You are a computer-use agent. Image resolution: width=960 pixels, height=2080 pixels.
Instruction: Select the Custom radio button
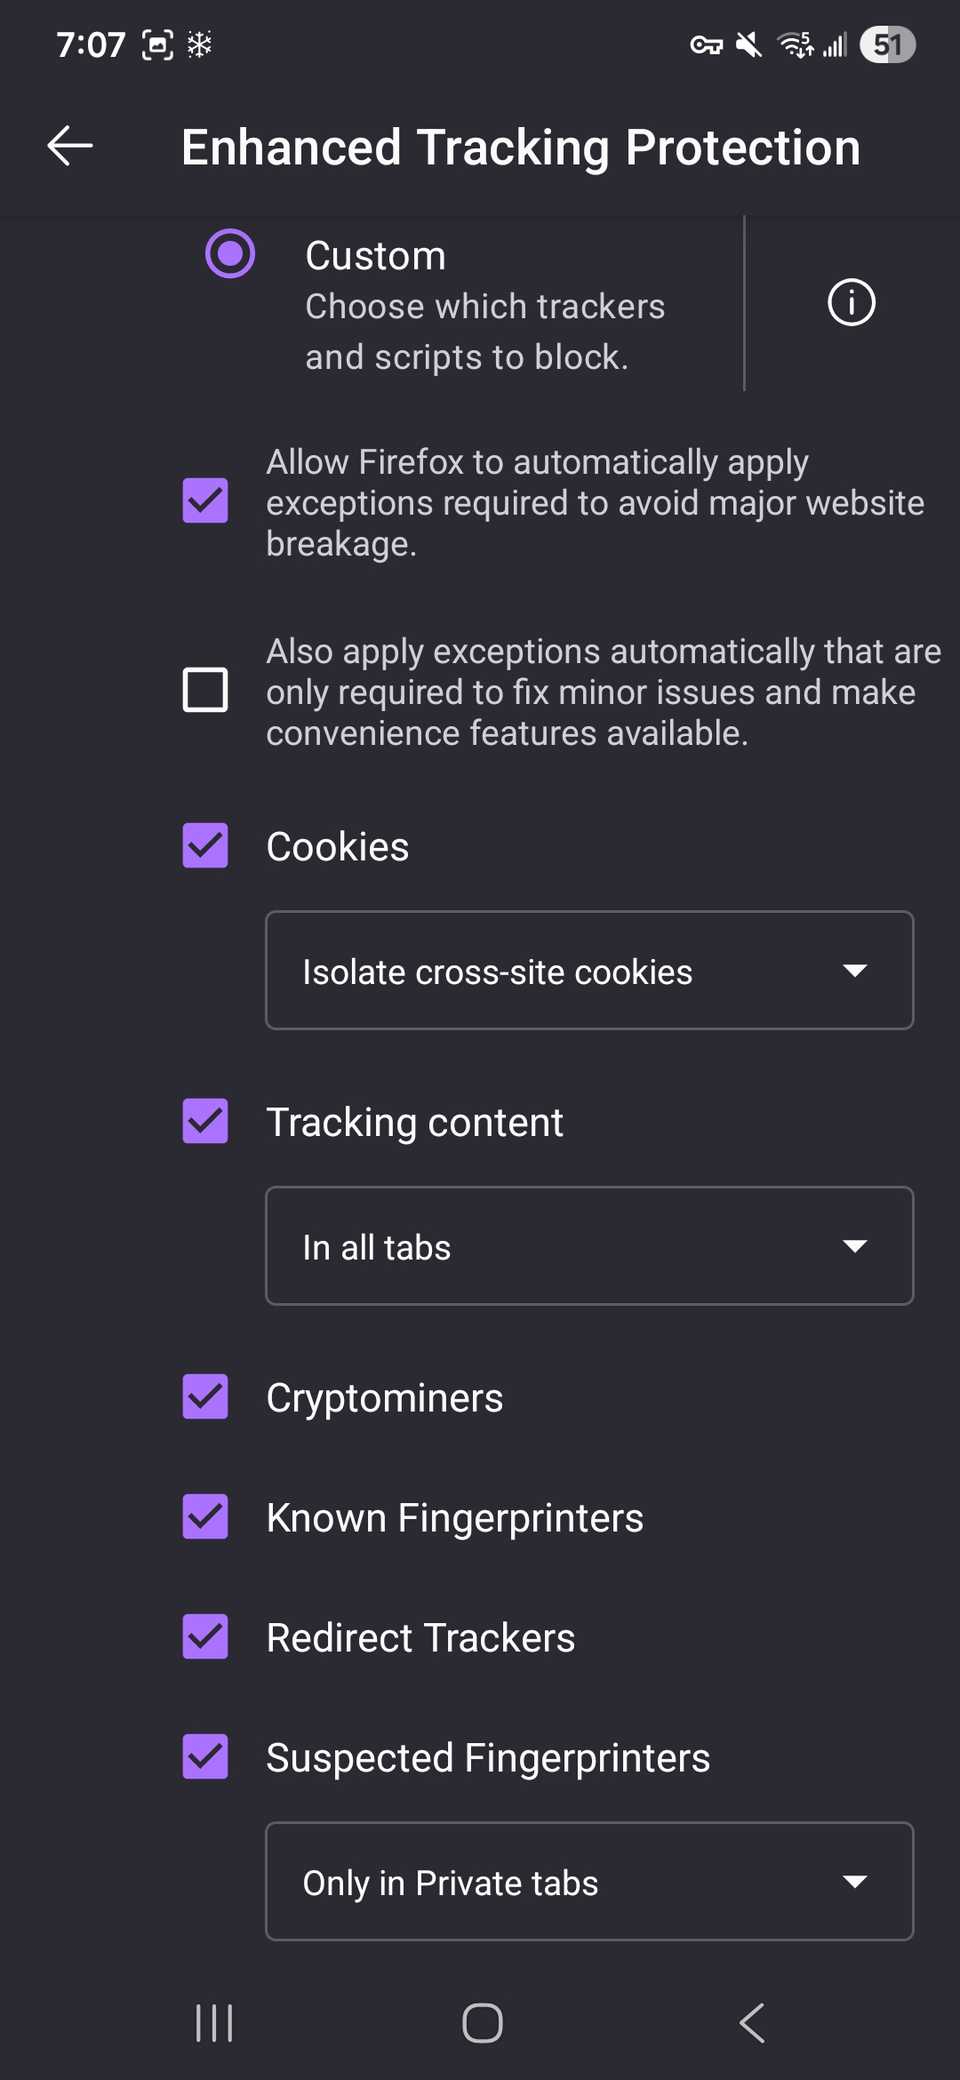pos(230,254)
